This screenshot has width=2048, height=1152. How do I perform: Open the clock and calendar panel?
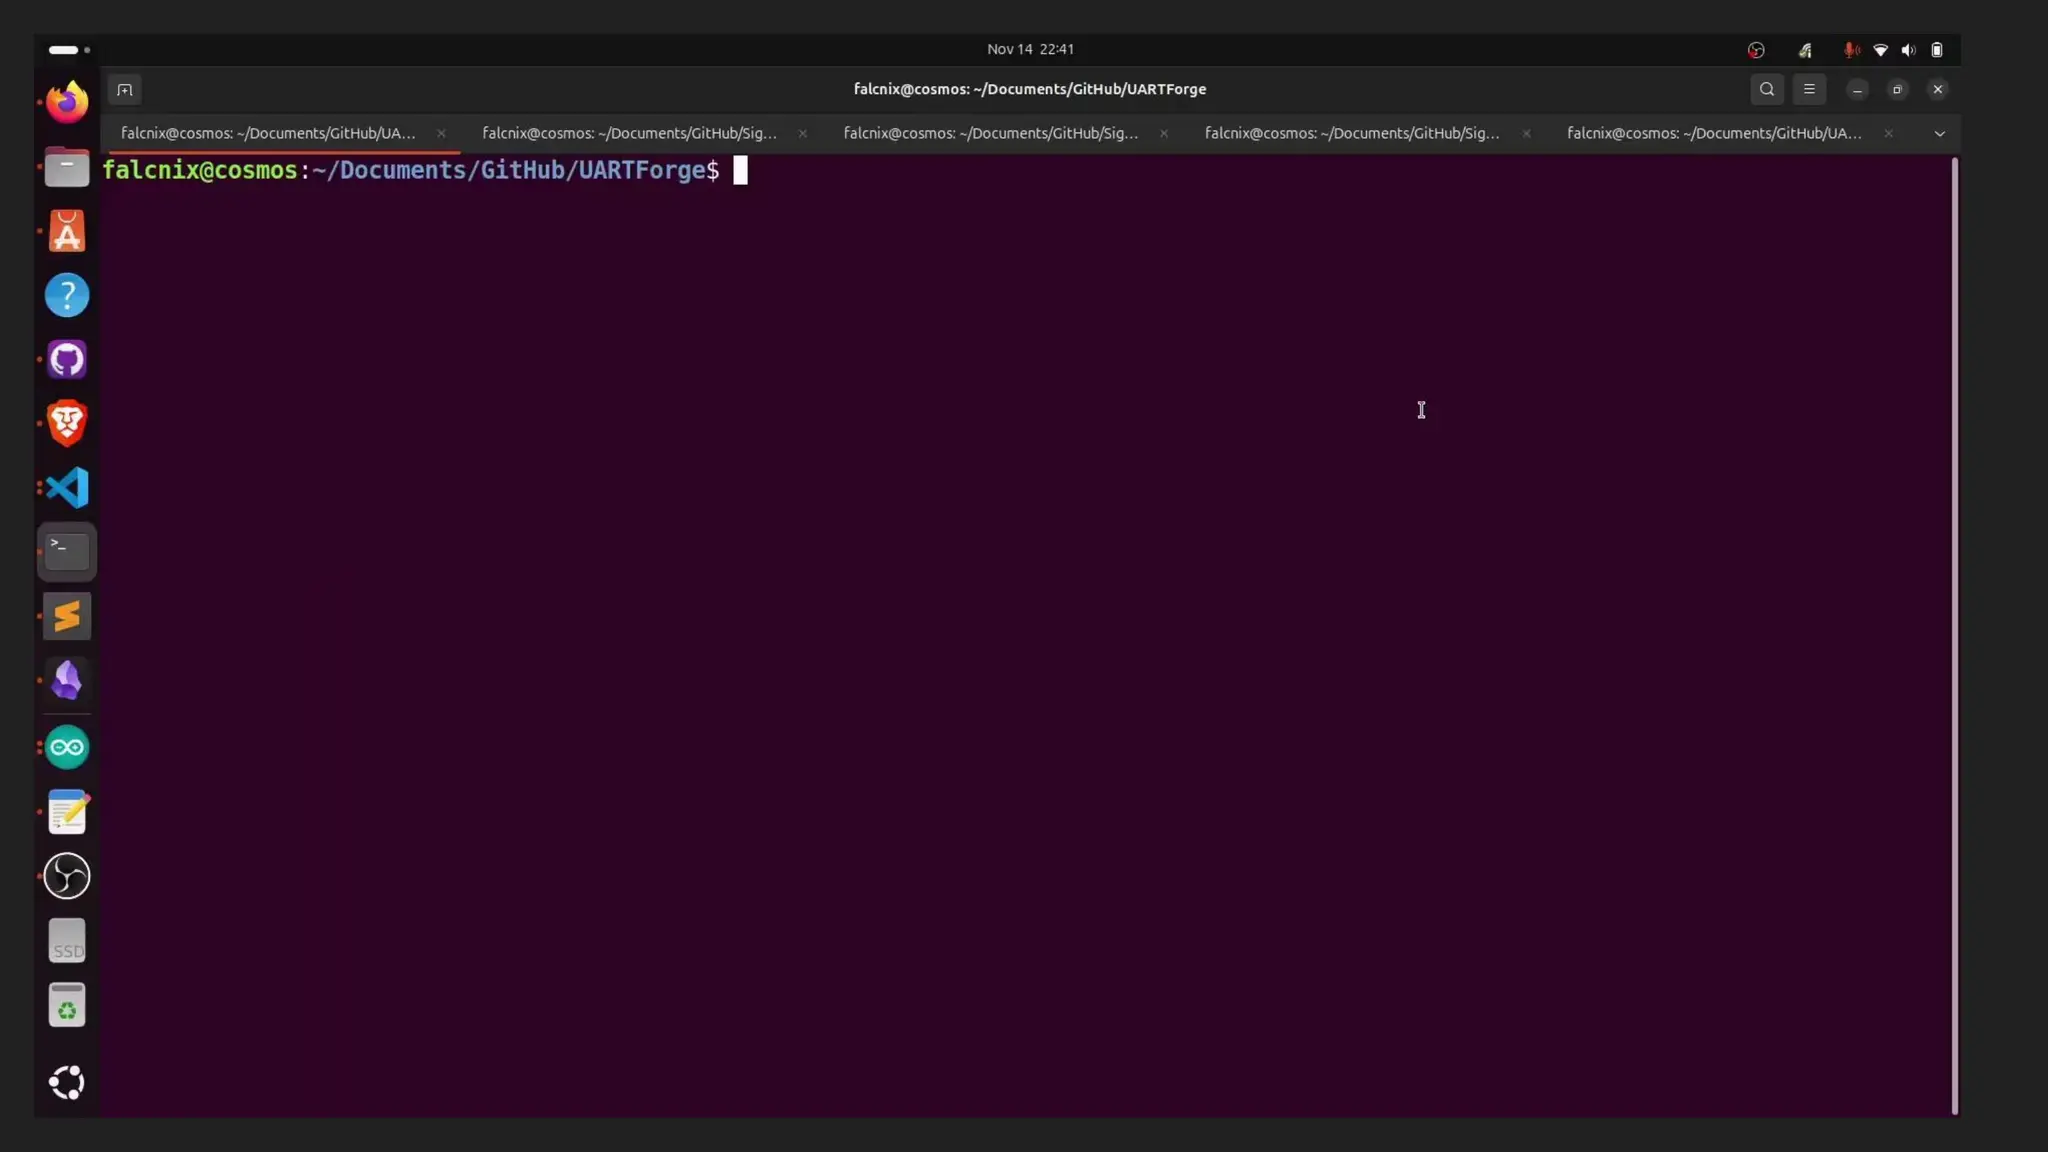pyautogui.click(x=1030, y=49)
